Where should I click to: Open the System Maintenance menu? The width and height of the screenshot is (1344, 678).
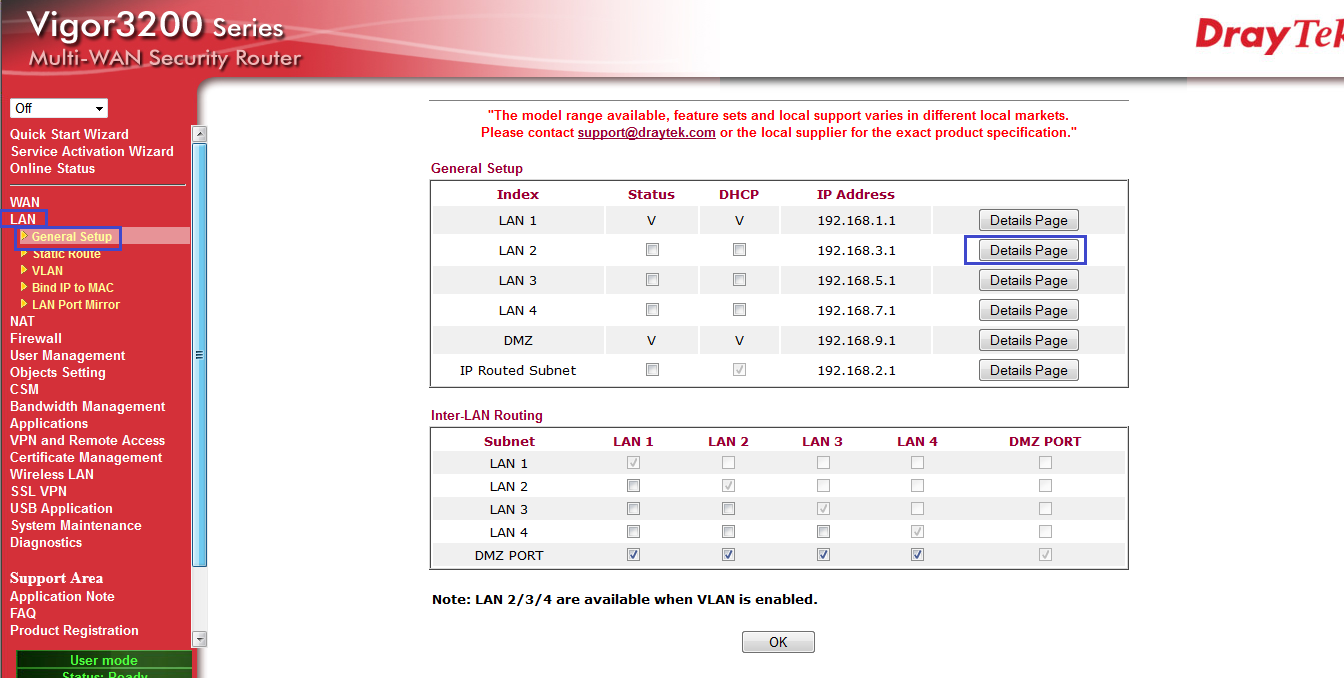click(76, 525)
